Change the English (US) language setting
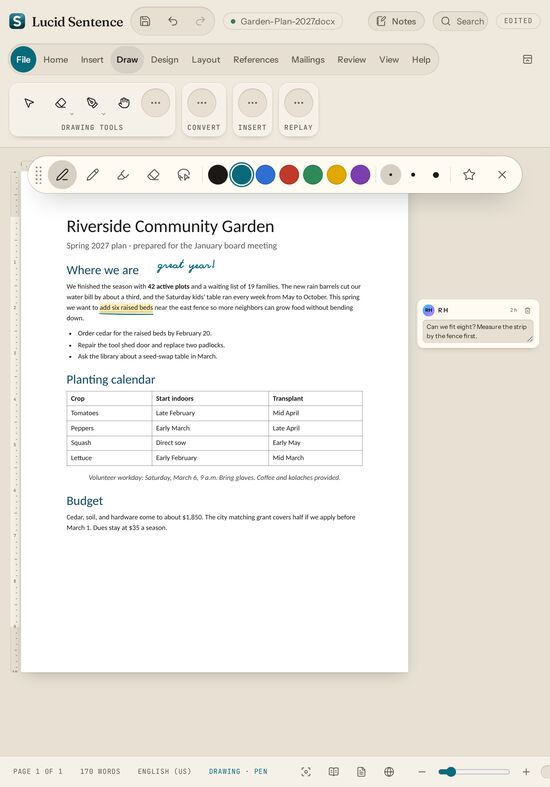550x787 pixels. point(165,771)
